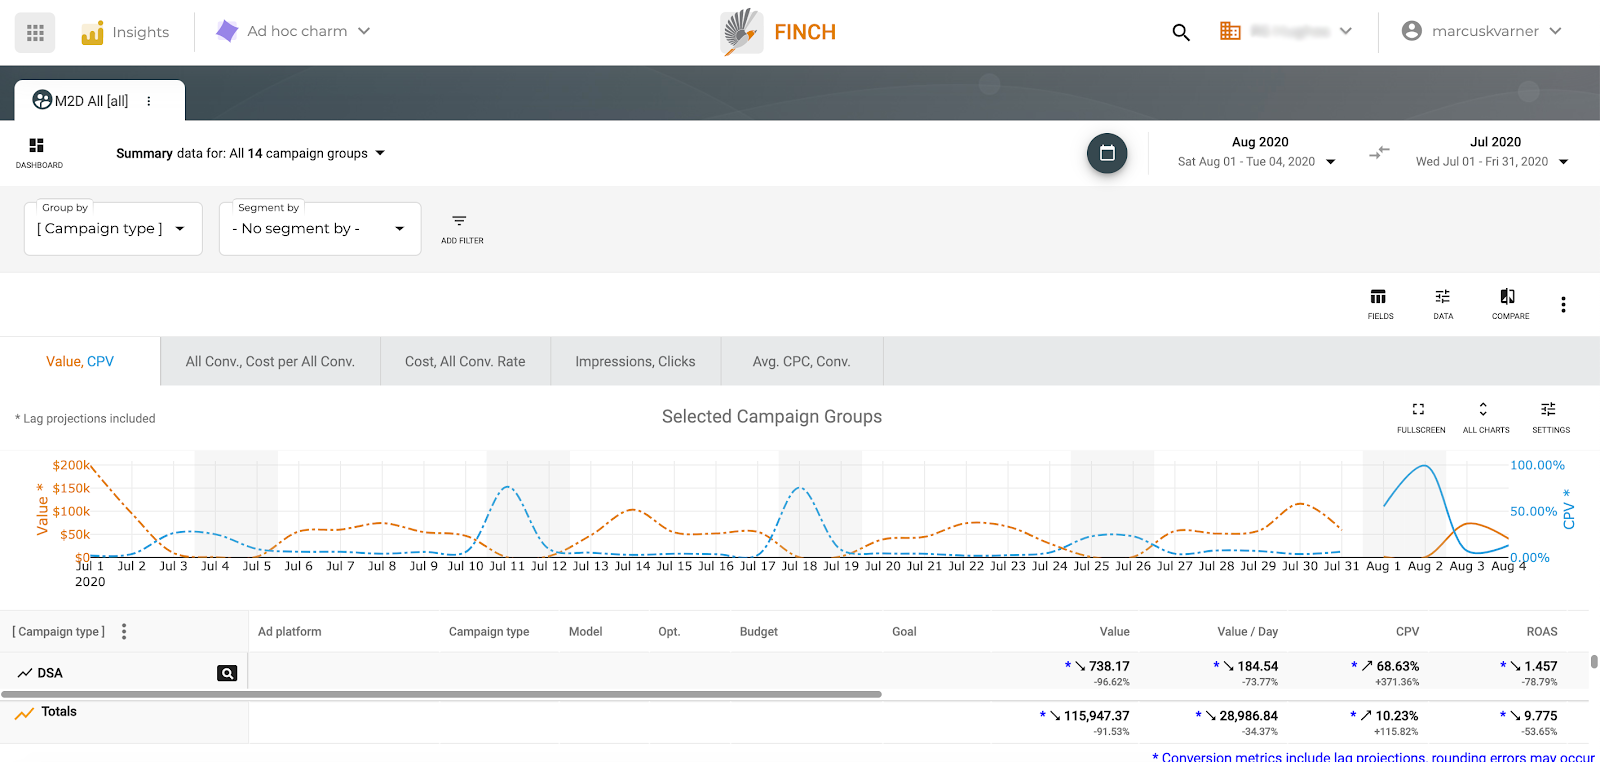The image size is (1600, 762).
Task: Click the Totals ROAS value 9.775
Action: pos(1541,716)
